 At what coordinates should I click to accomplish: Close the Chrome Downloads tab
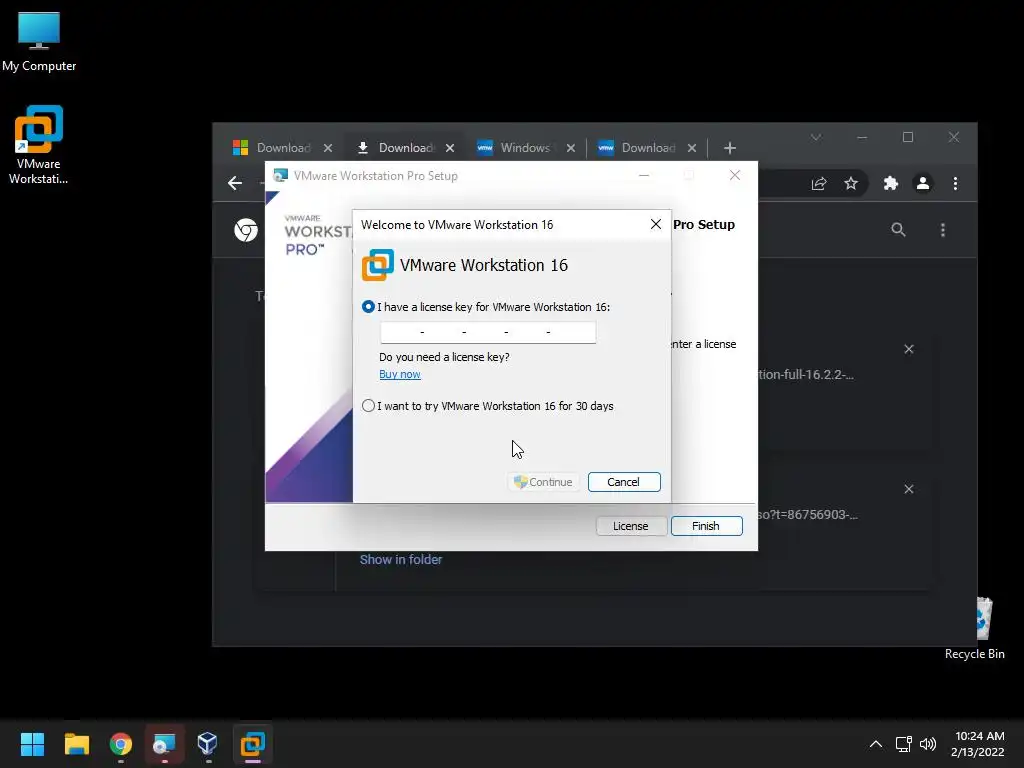tap(450, 148)
